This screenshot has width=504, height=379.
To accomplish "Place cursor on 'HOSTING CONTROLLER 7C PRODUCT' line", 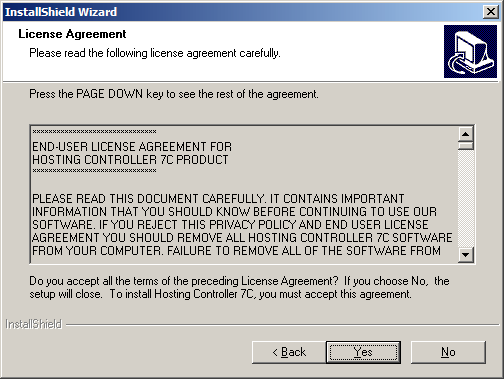I will tap(130, 160).
